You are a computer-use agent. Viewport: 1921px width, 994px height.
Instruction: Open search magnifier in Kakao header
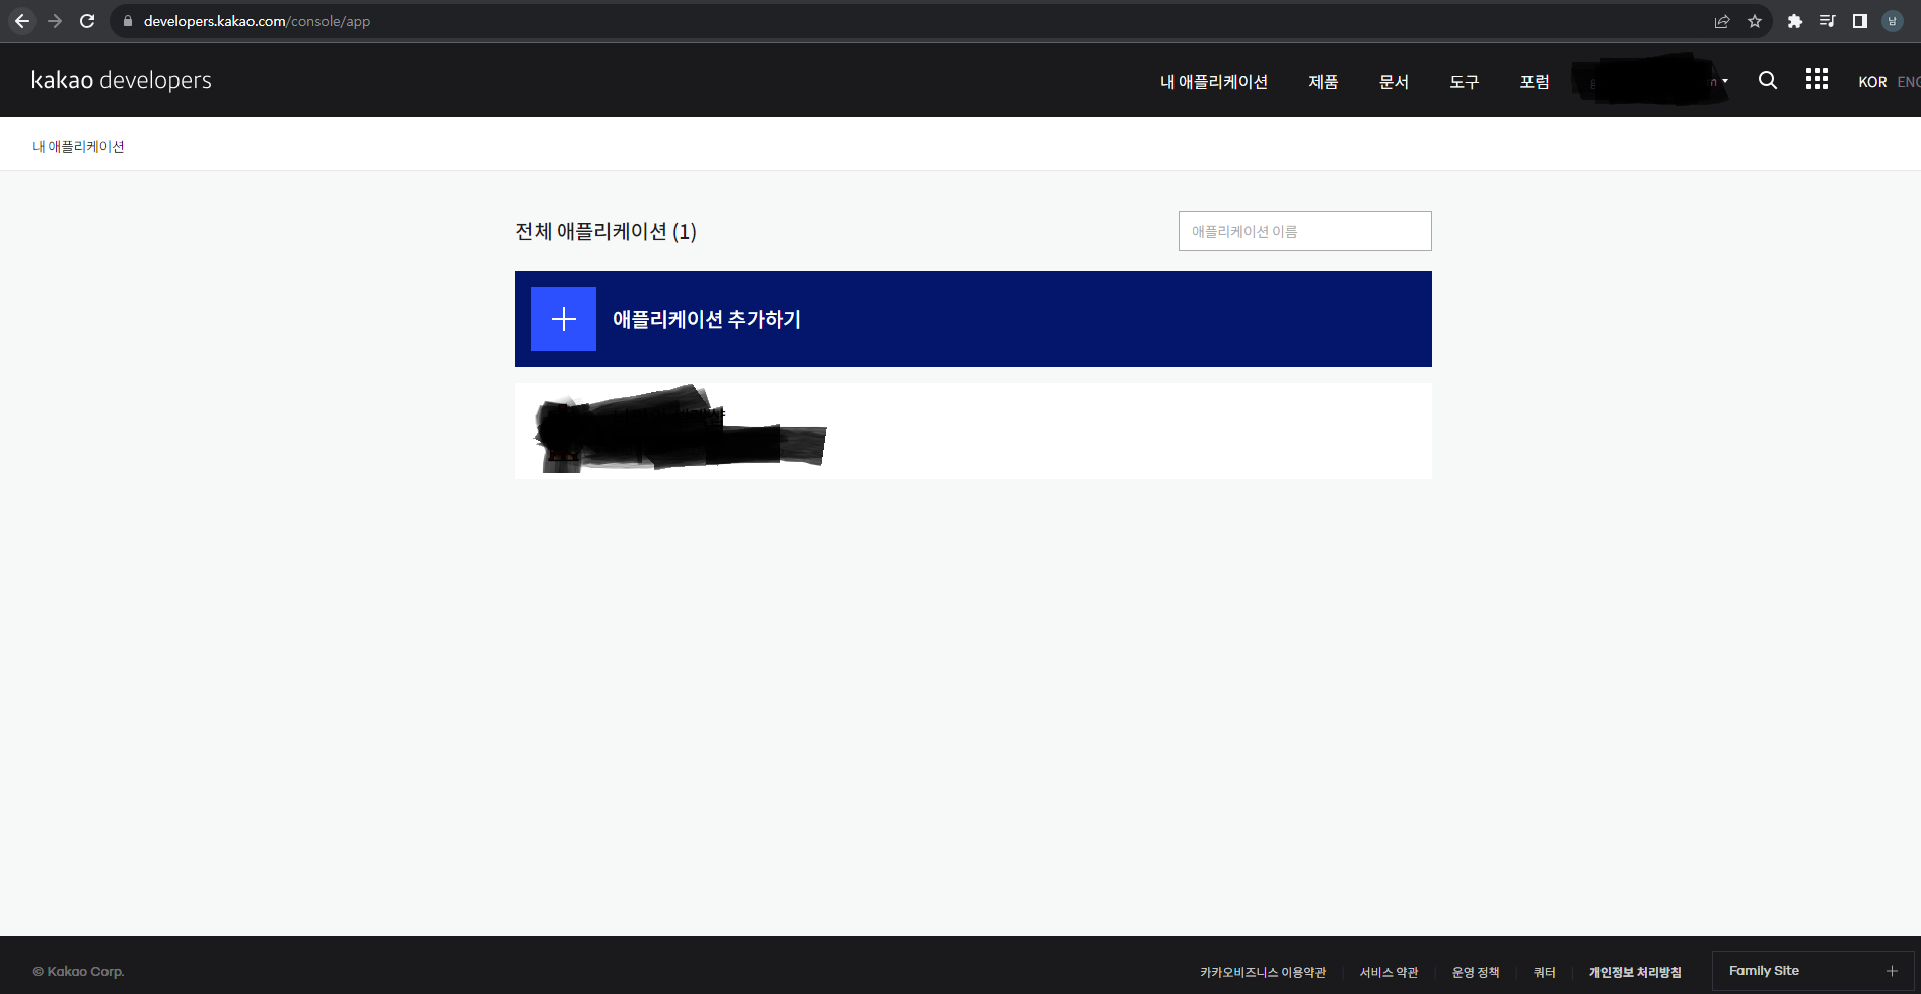pyautogui.click(x=1768, y=81)
